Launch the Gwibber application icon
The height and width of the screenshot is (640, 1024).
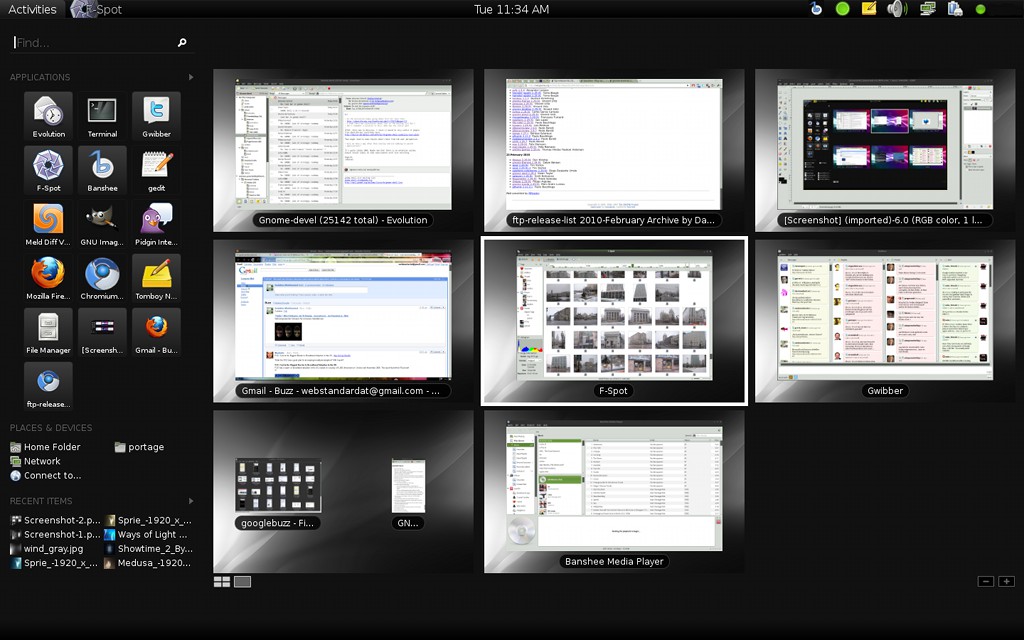coord(157,116)
